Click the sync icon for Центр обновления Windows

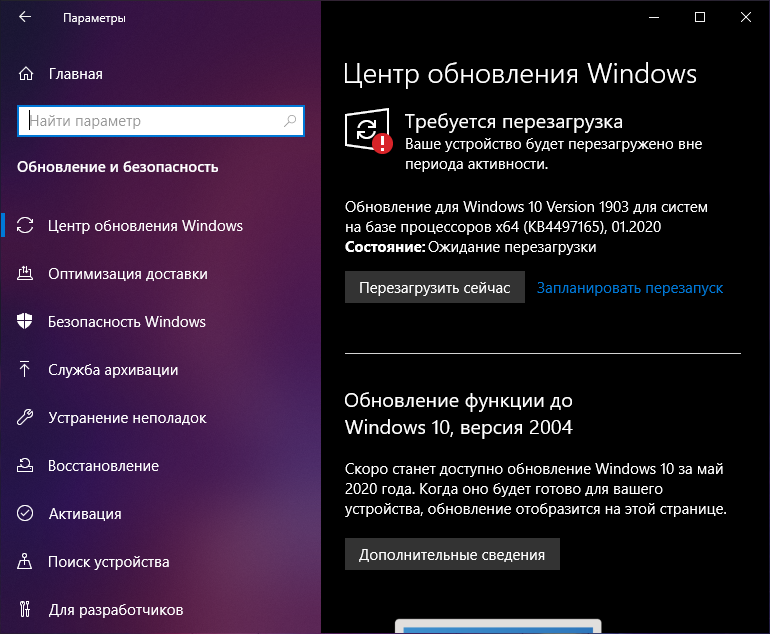[25, 225]
